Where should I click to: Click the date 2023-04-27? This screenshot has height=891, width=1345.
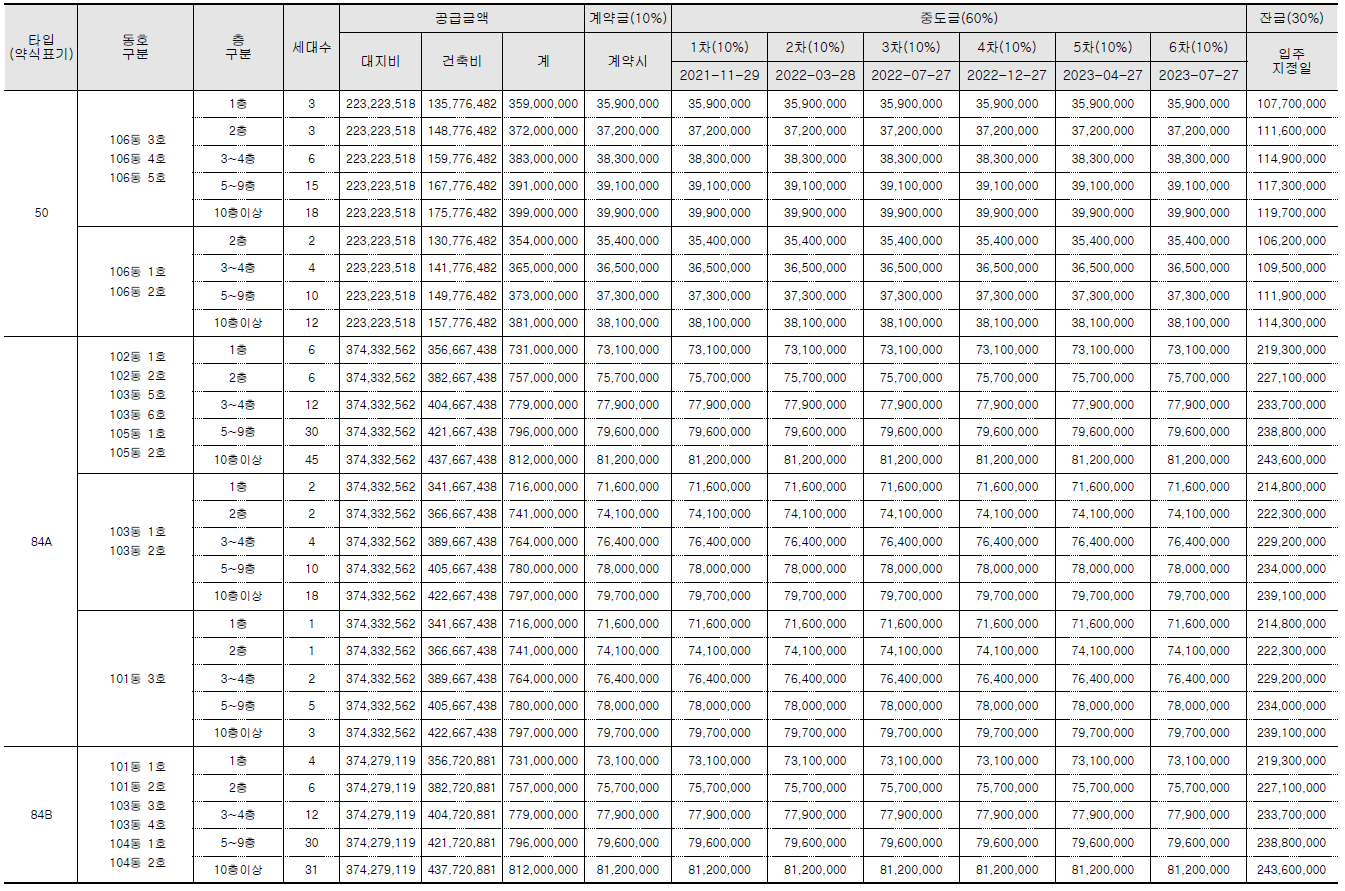pos(1103,76)
